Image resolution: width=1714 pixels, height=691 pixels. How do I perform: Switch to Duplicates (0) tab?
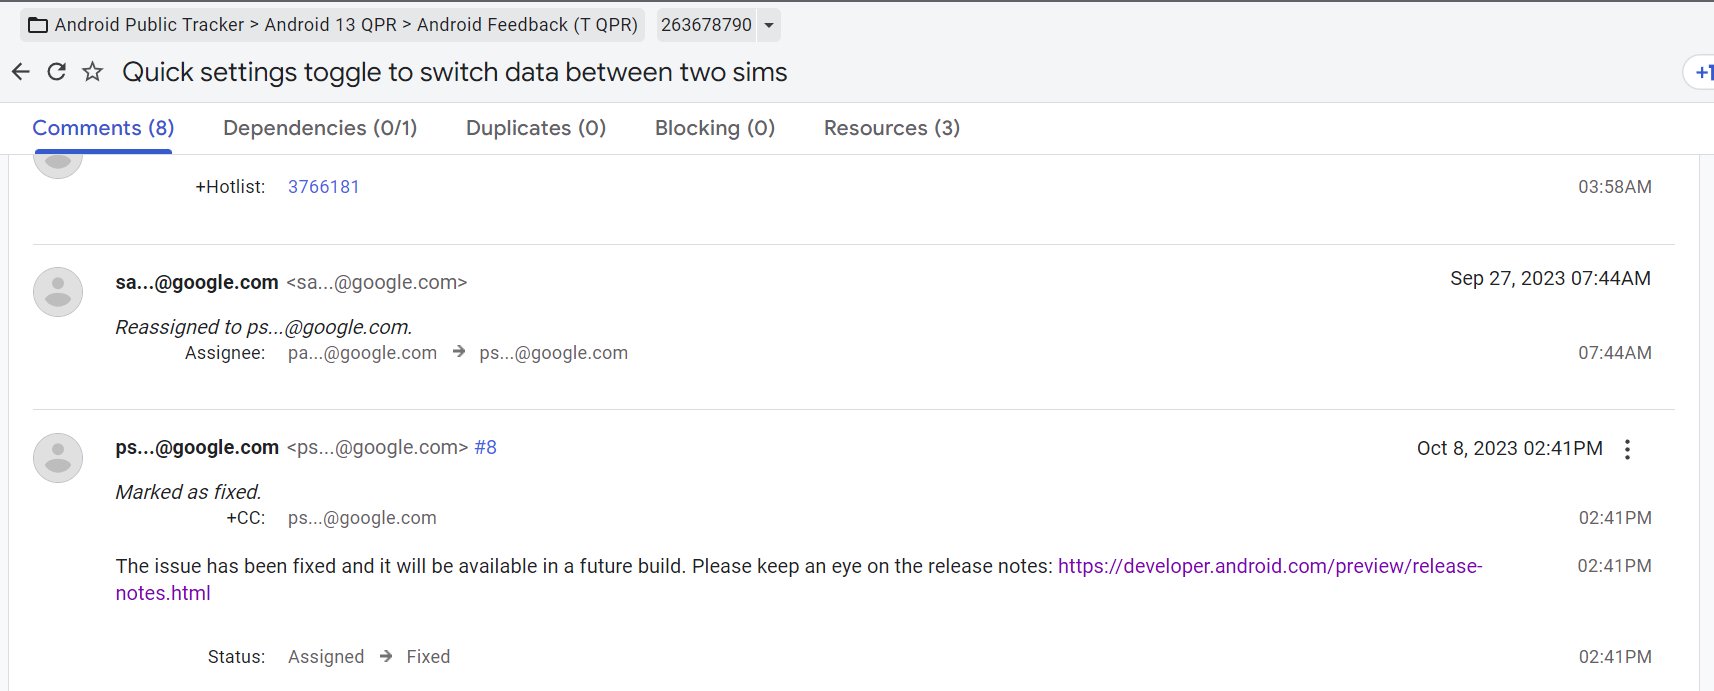point(536,128)
